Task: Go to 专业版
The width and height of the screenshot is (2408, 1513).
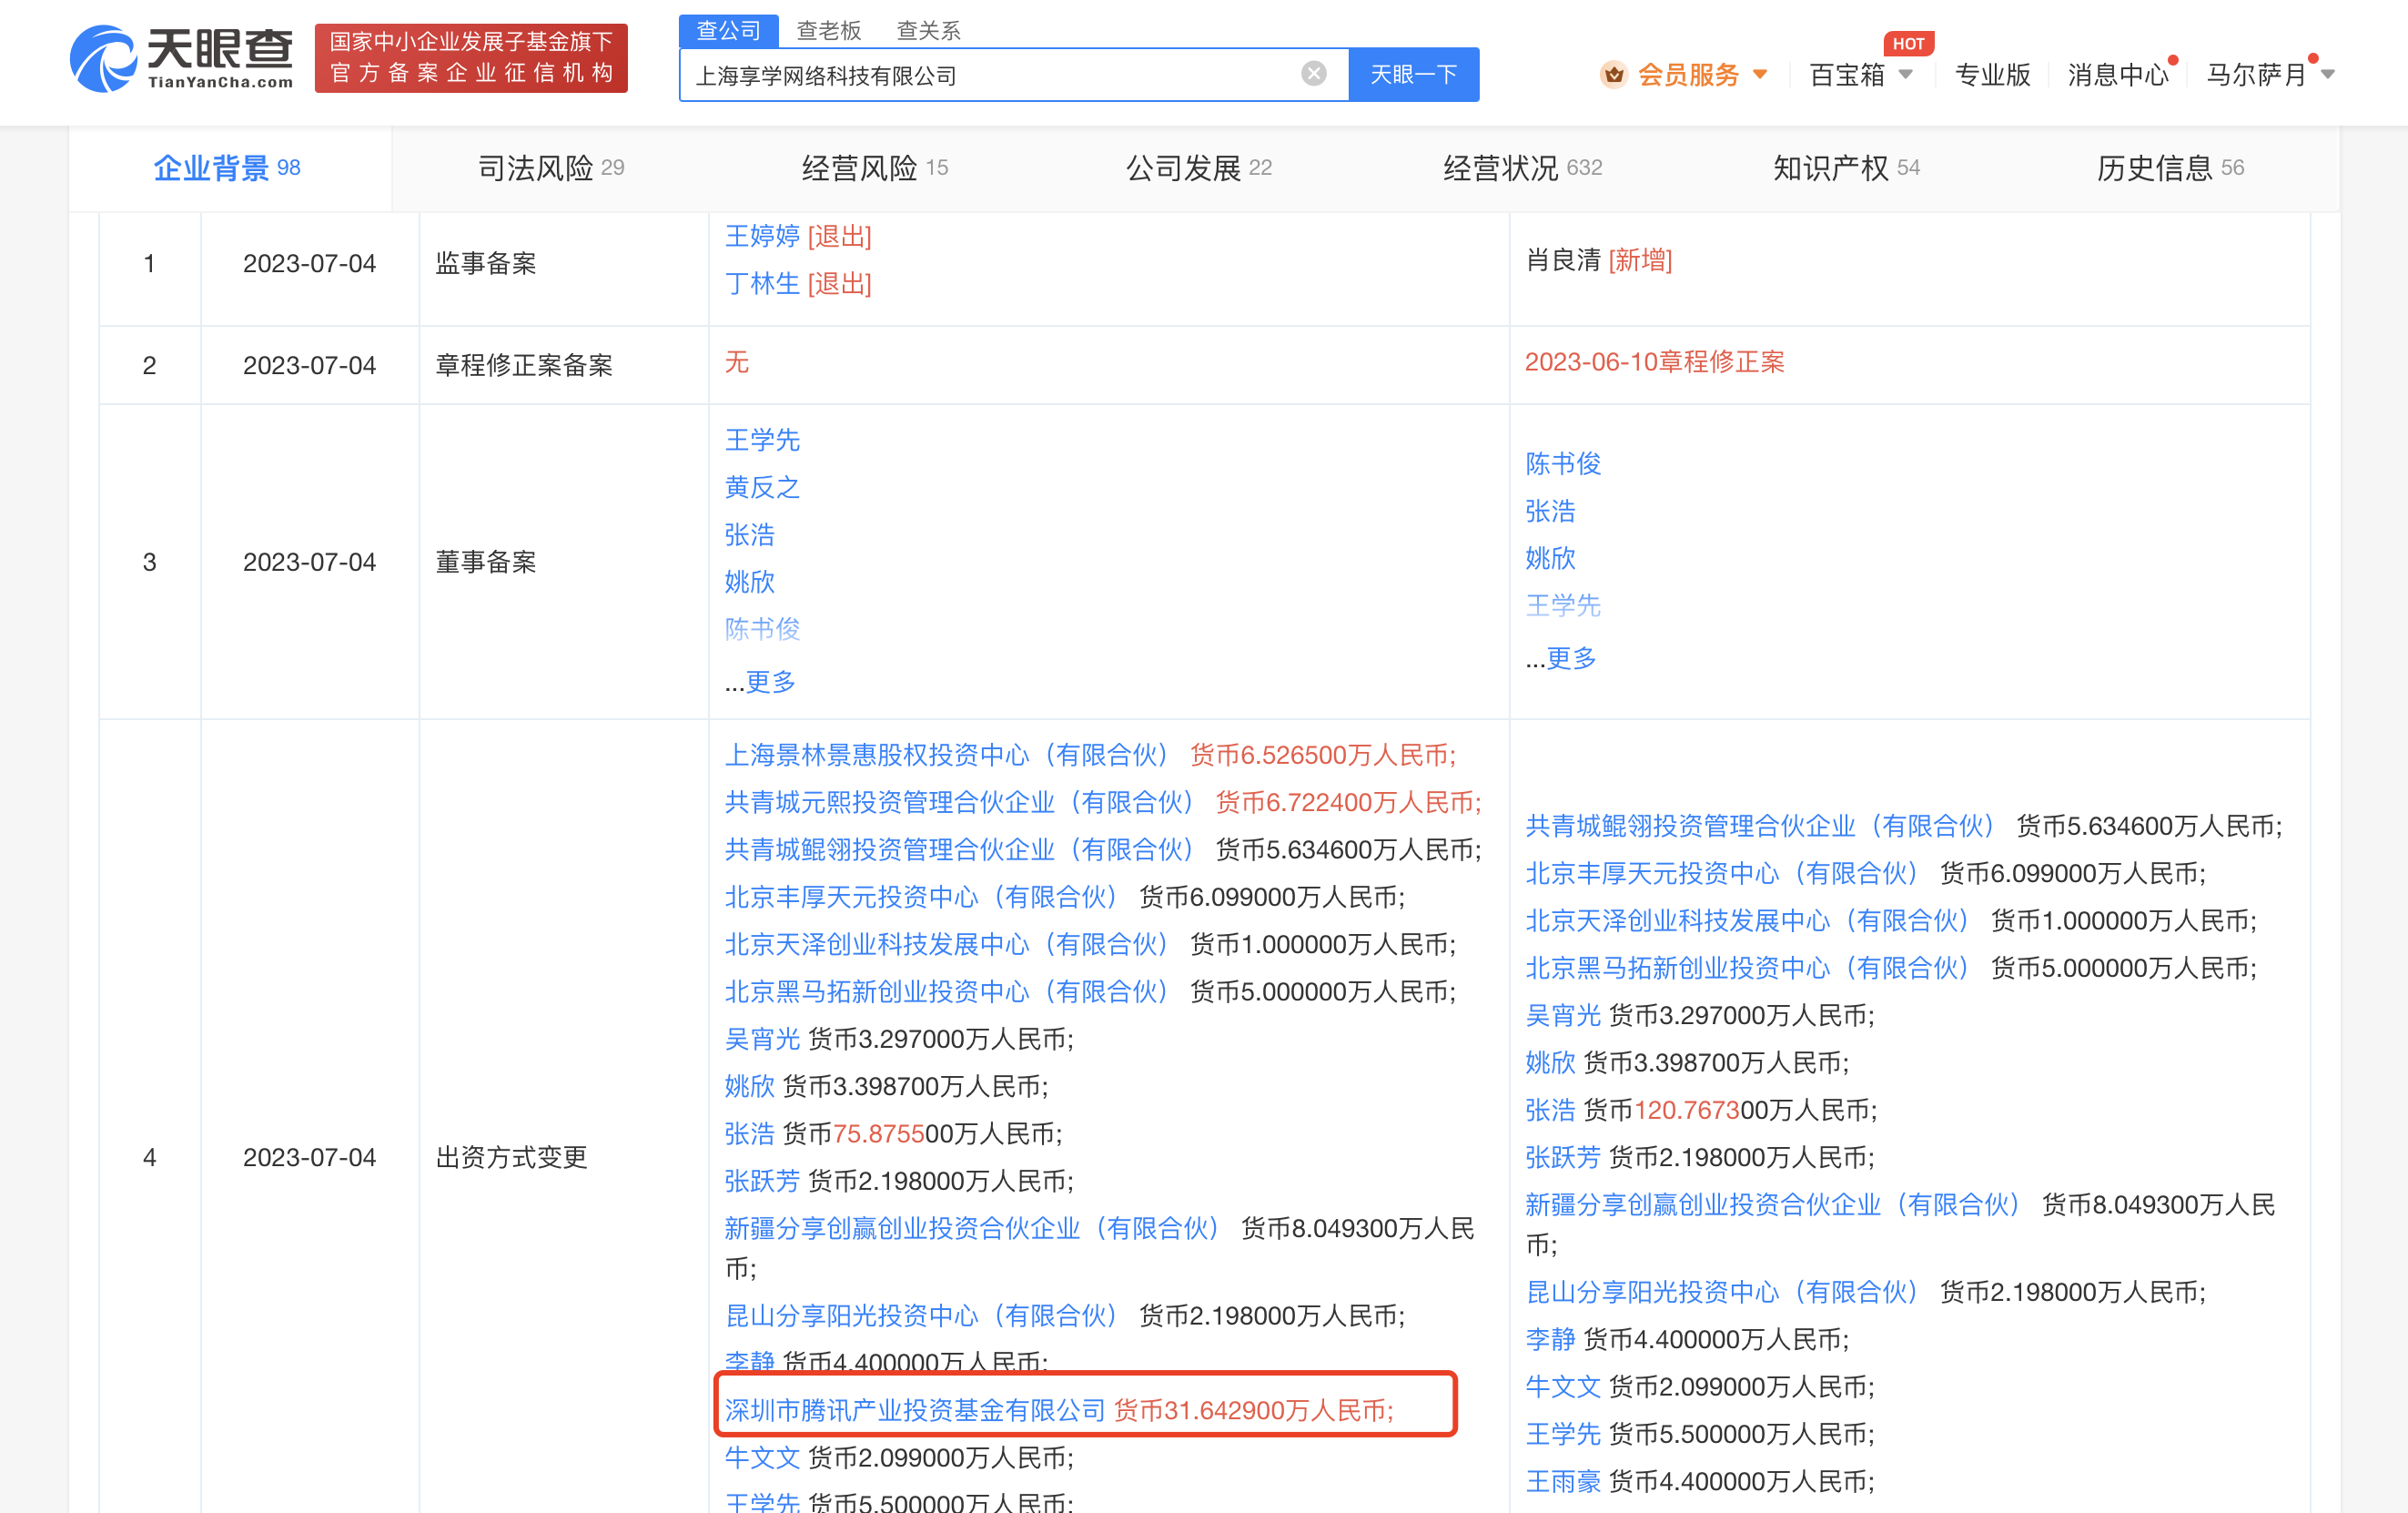Action: click(1992, 74)
